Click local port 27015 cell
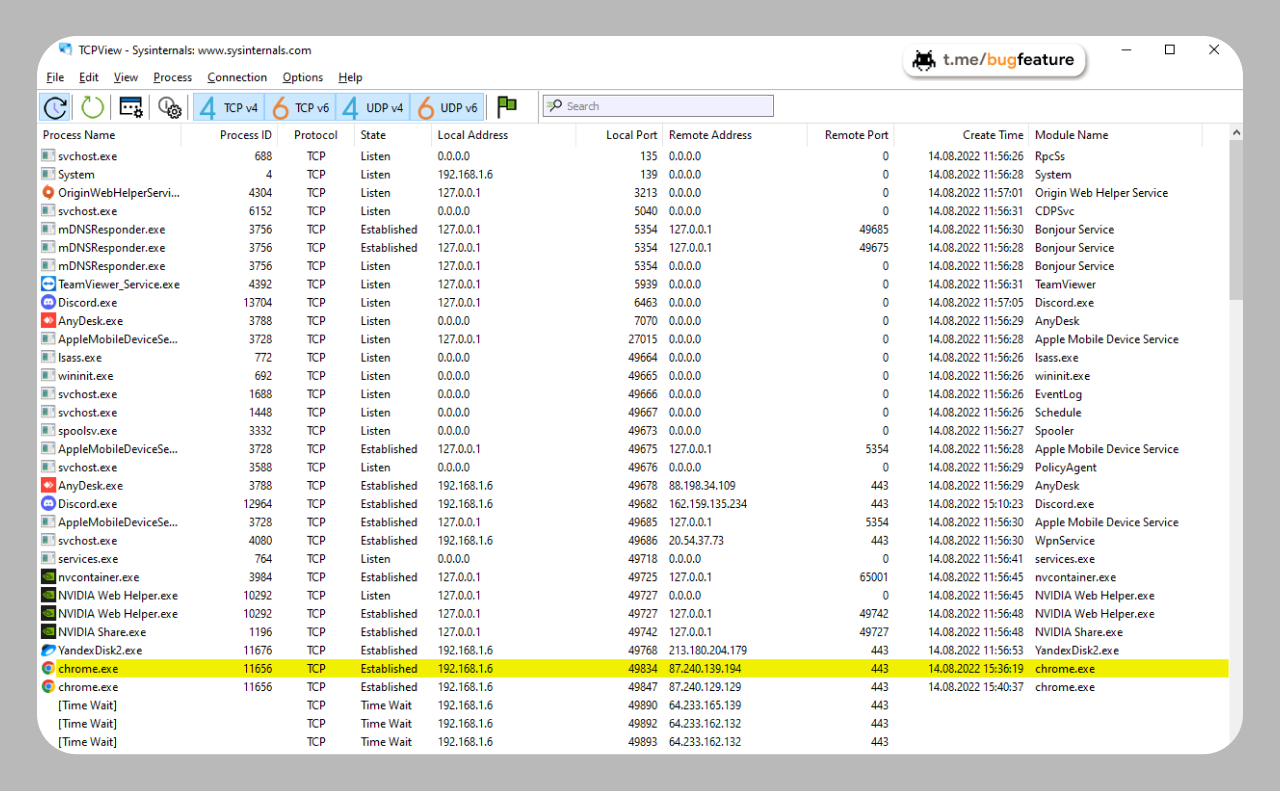The image size is (1280, 791). 643,339
